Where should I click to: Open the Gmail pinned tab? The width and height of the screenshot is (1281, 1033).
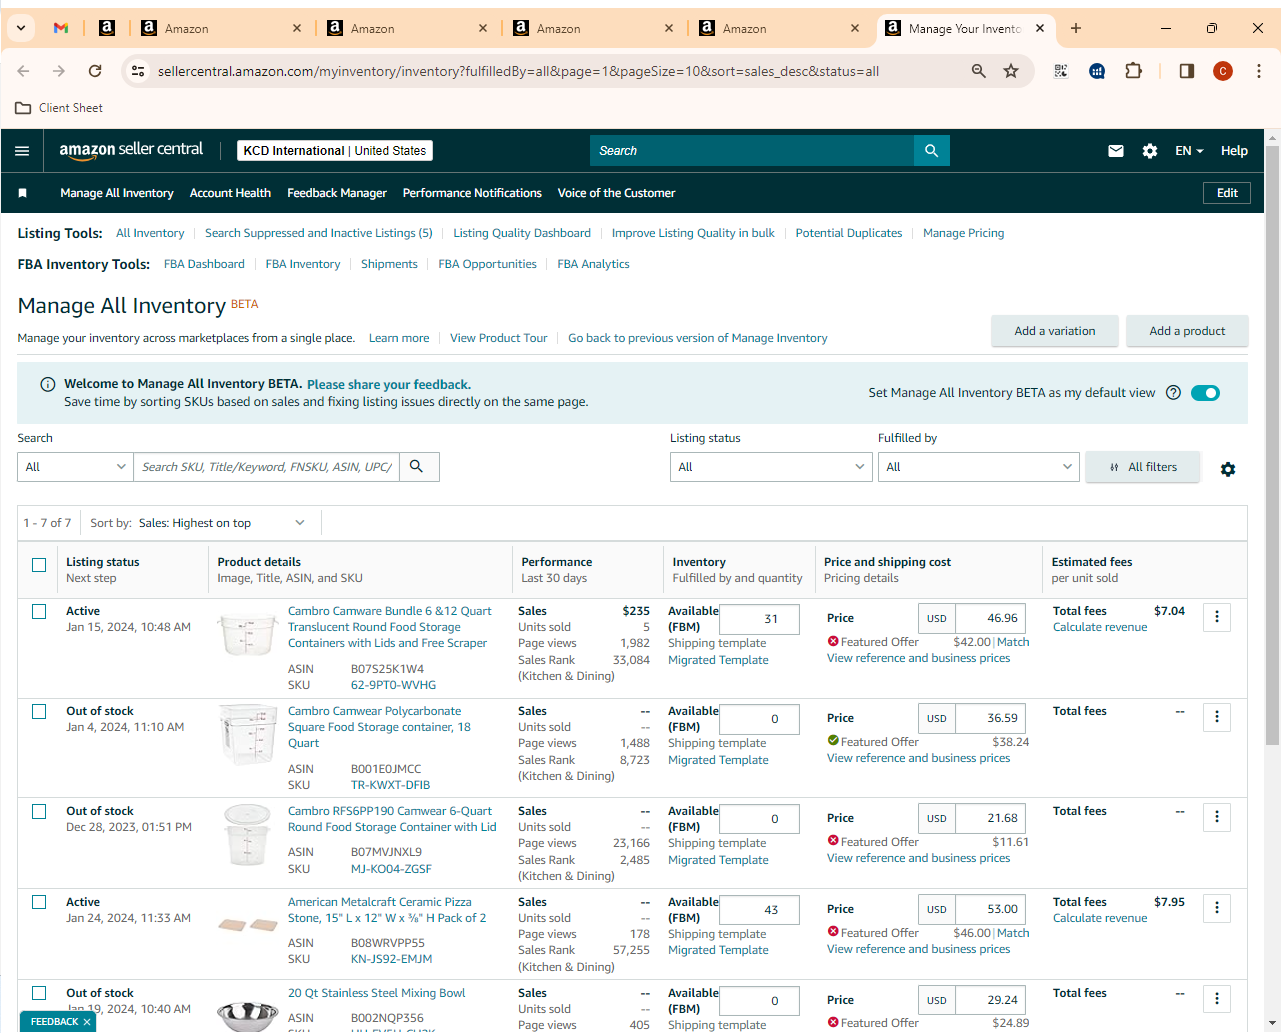point(61,28)
